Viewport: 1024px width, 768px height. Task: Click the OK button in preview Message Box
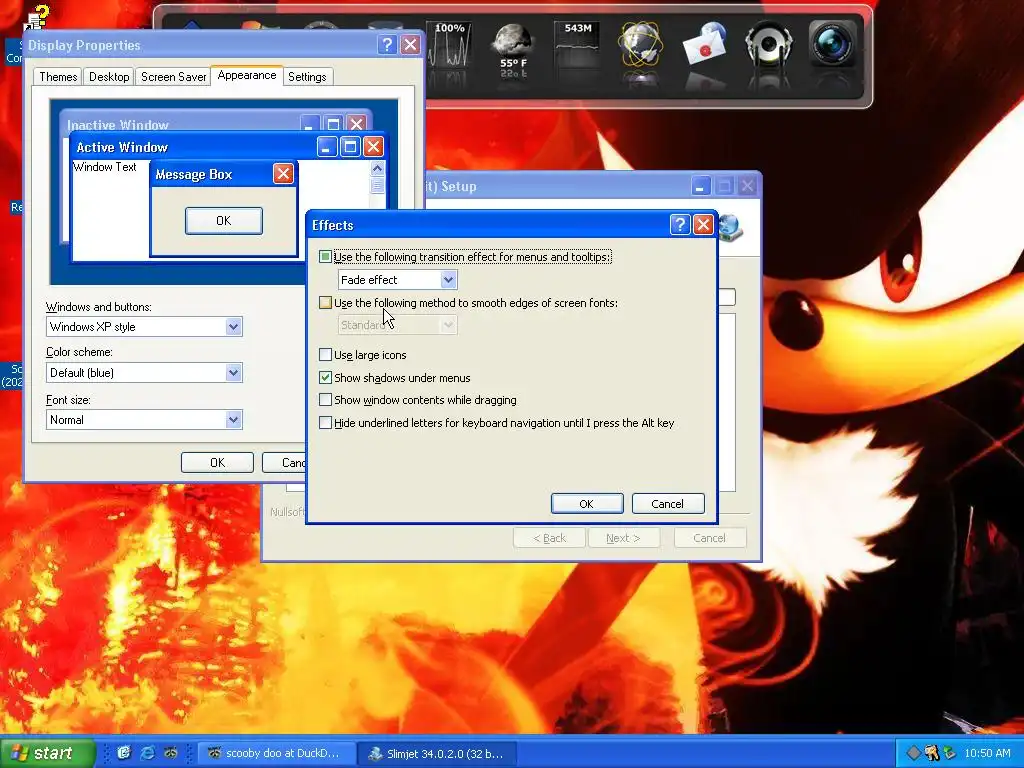click(x=223, y=221)
